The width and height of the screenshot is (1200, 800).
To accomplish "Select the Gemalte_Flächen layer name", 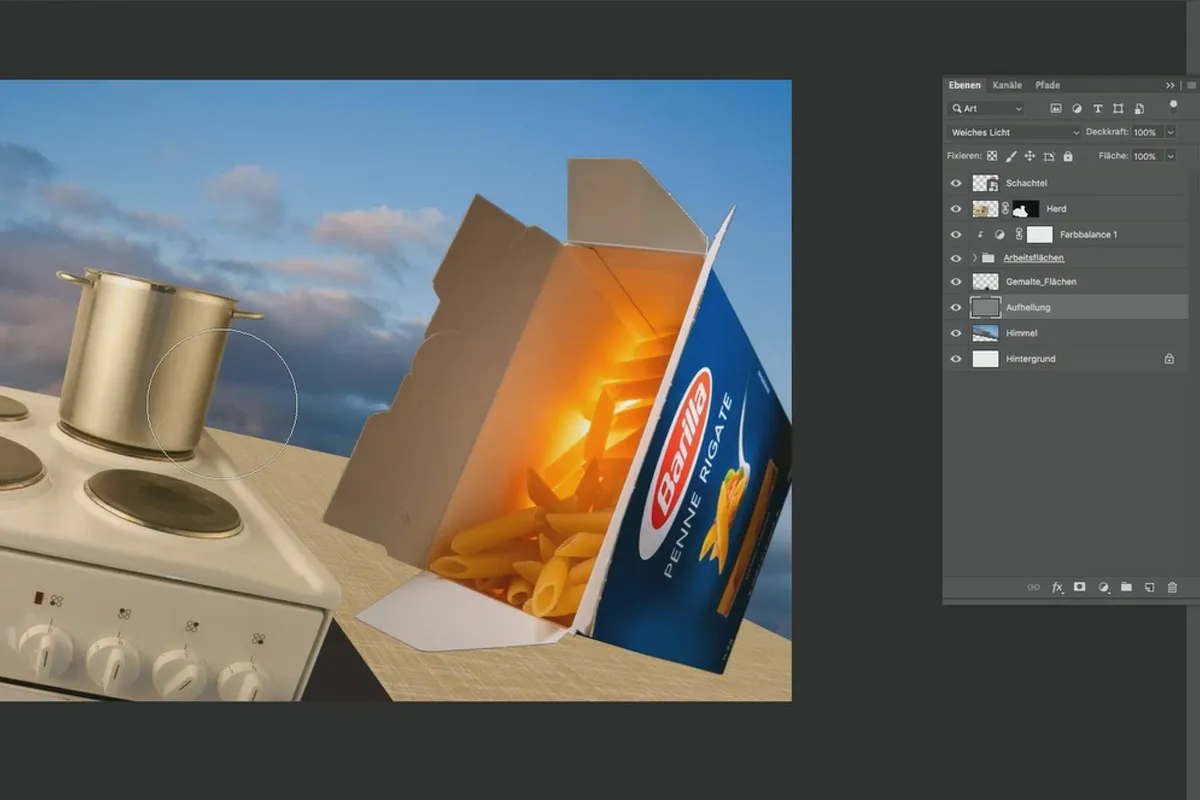I will pyautogui.click(x=1041, y=282).
